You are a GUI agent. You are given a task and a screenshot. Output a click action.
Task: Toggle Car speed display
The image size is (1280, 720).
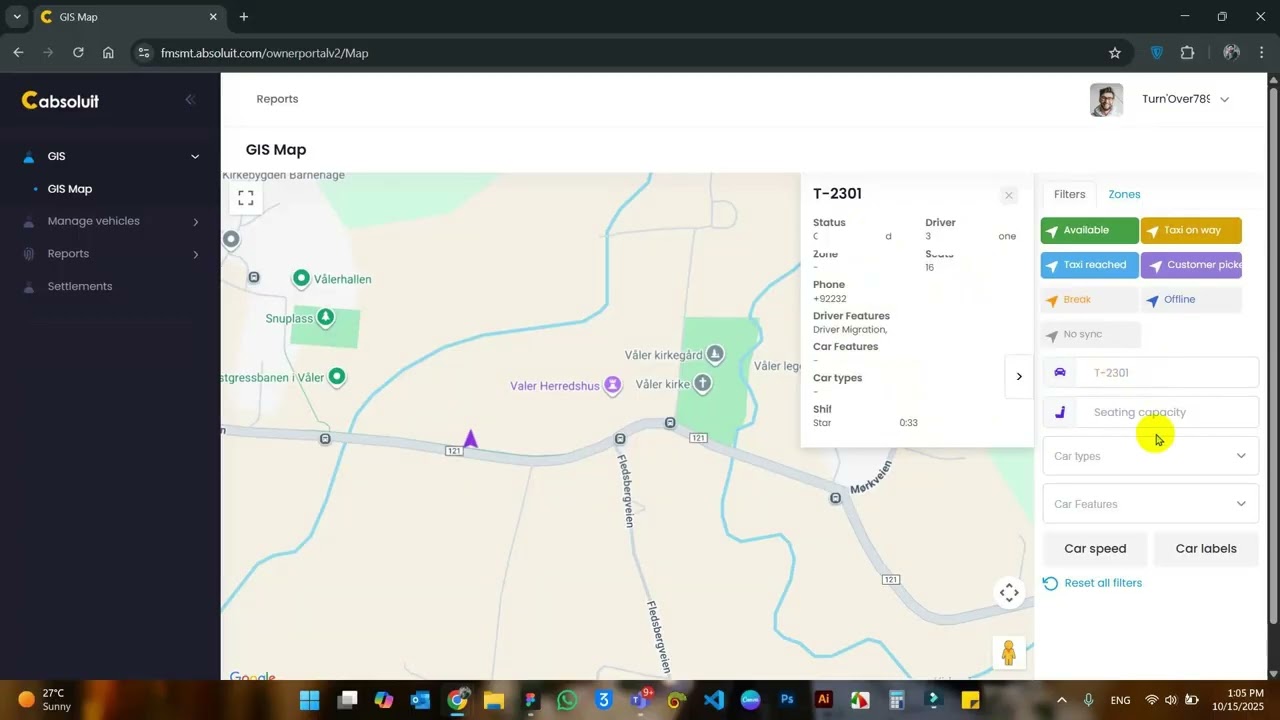[1095, 549]
